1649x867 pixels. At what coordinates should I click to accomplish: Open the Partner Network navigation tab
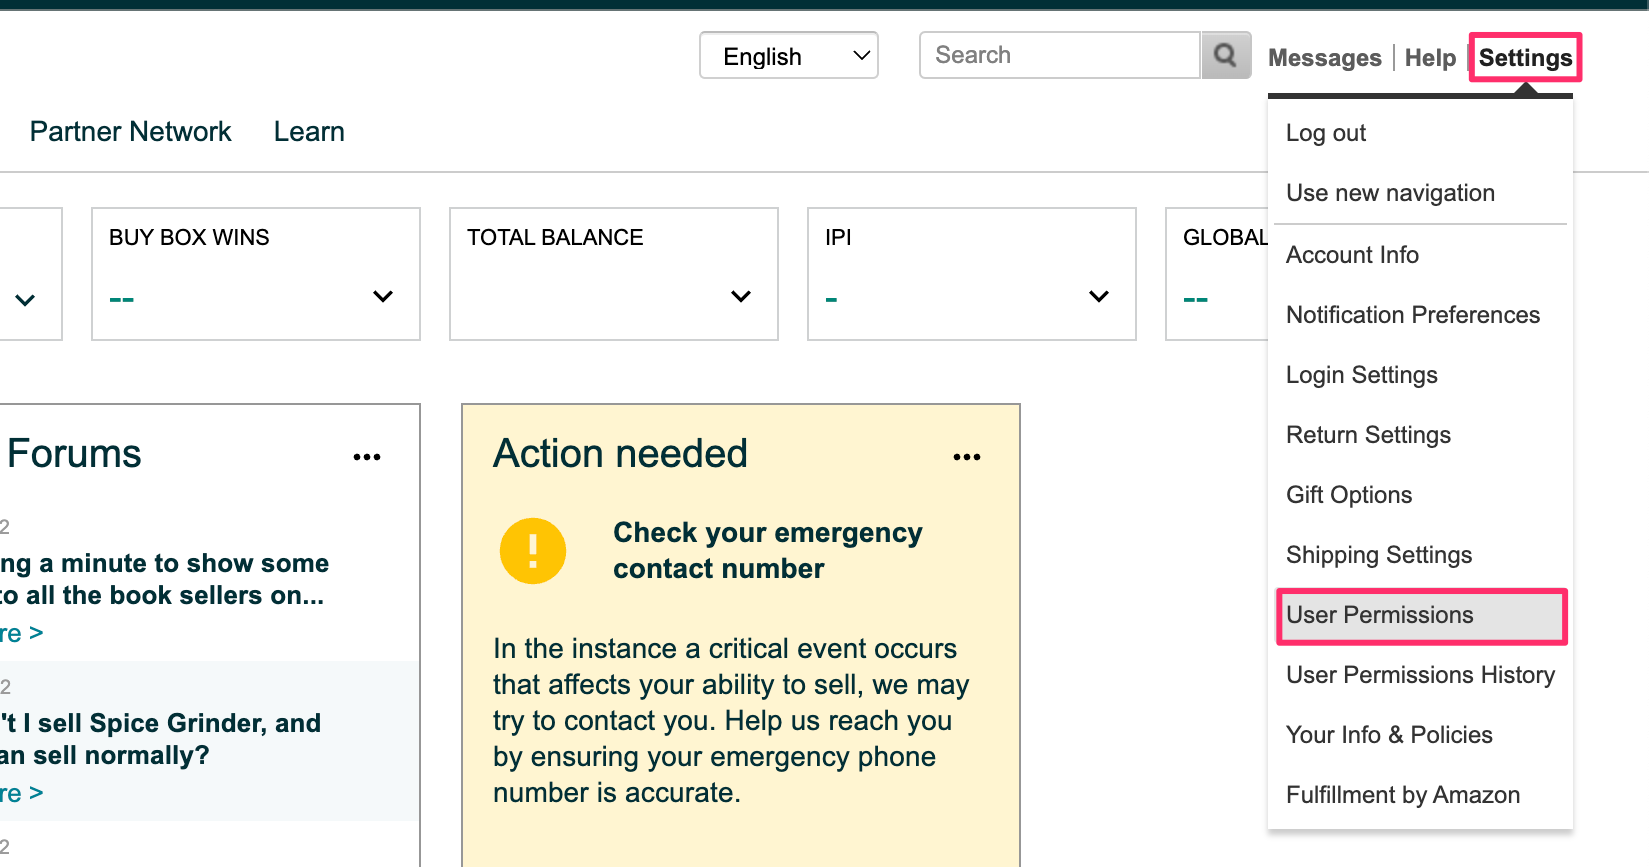point(130,132)
